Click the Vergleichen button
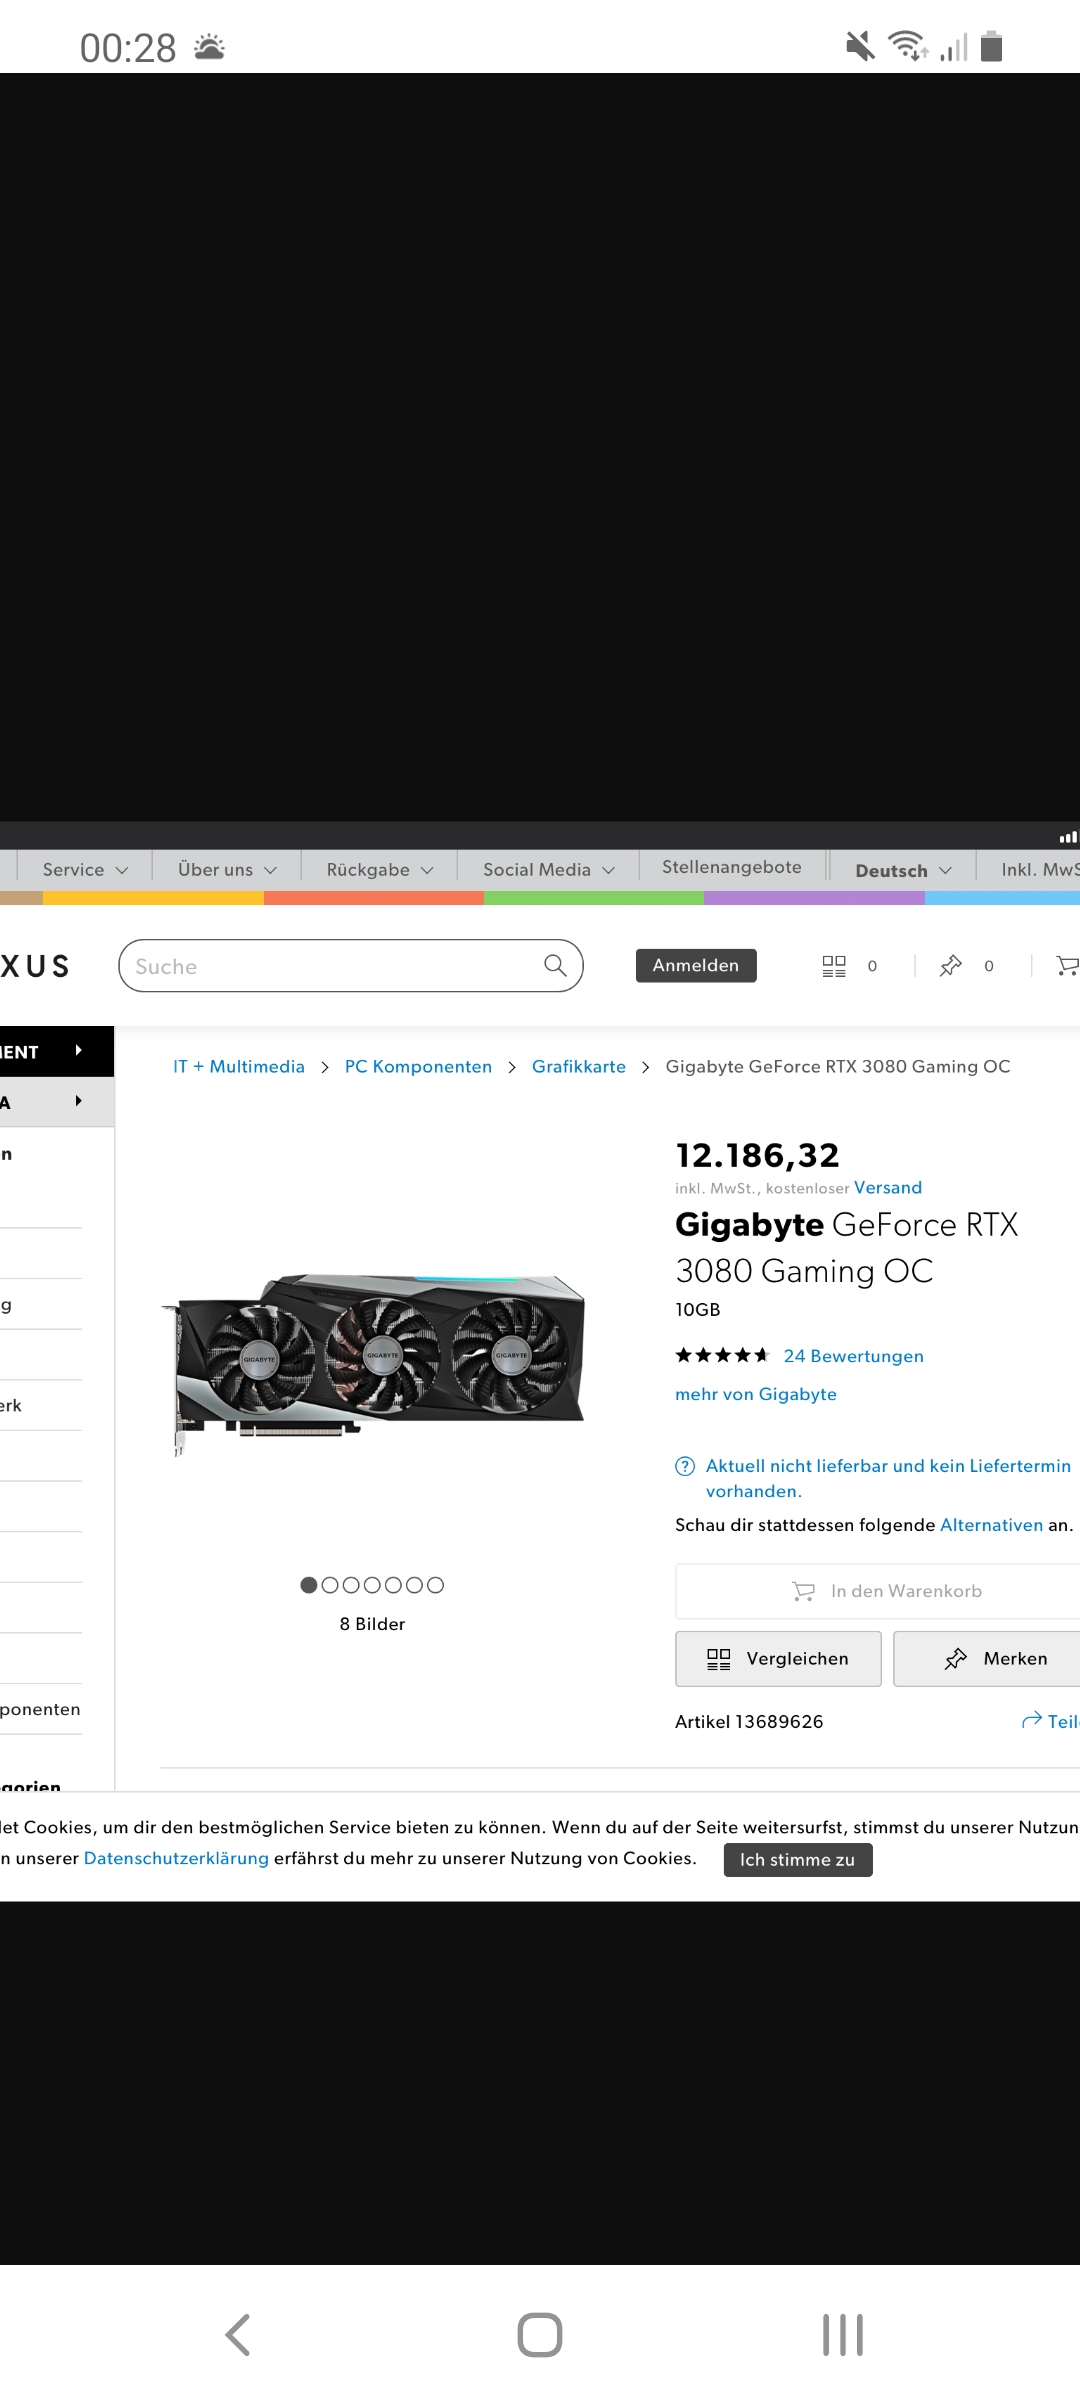 pyautogui.click(x=778, y=1659)
